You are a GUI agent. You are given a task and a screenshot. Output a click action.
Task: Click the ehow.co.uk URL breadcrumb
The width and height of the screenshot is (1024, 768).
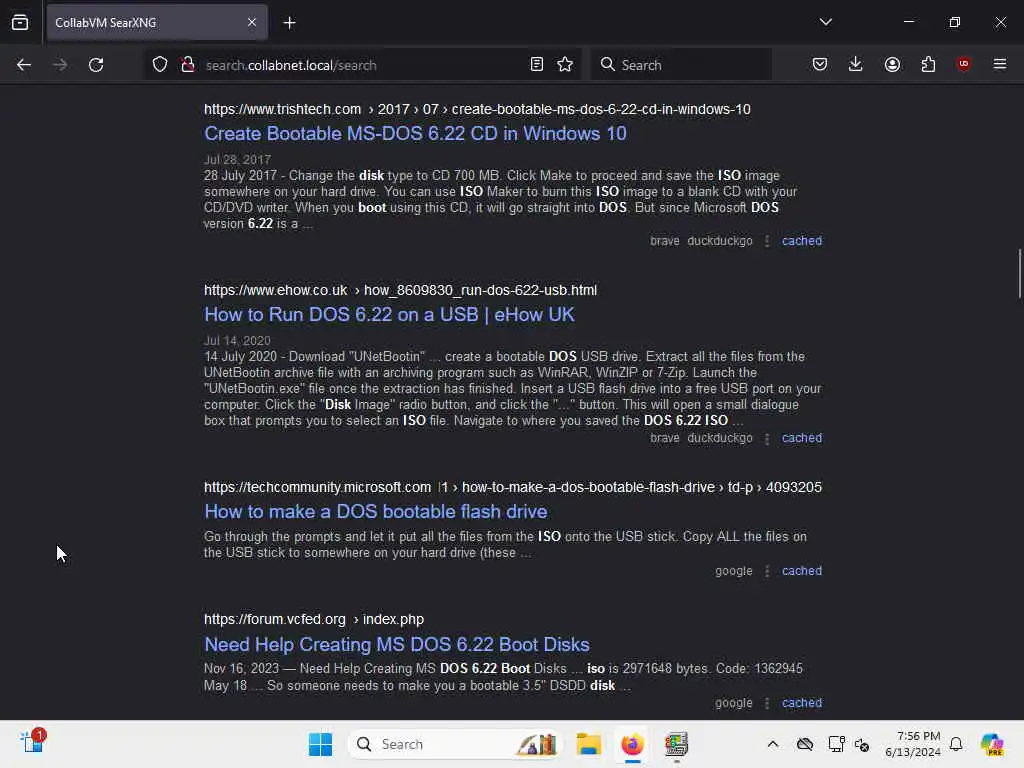[400, 290]
